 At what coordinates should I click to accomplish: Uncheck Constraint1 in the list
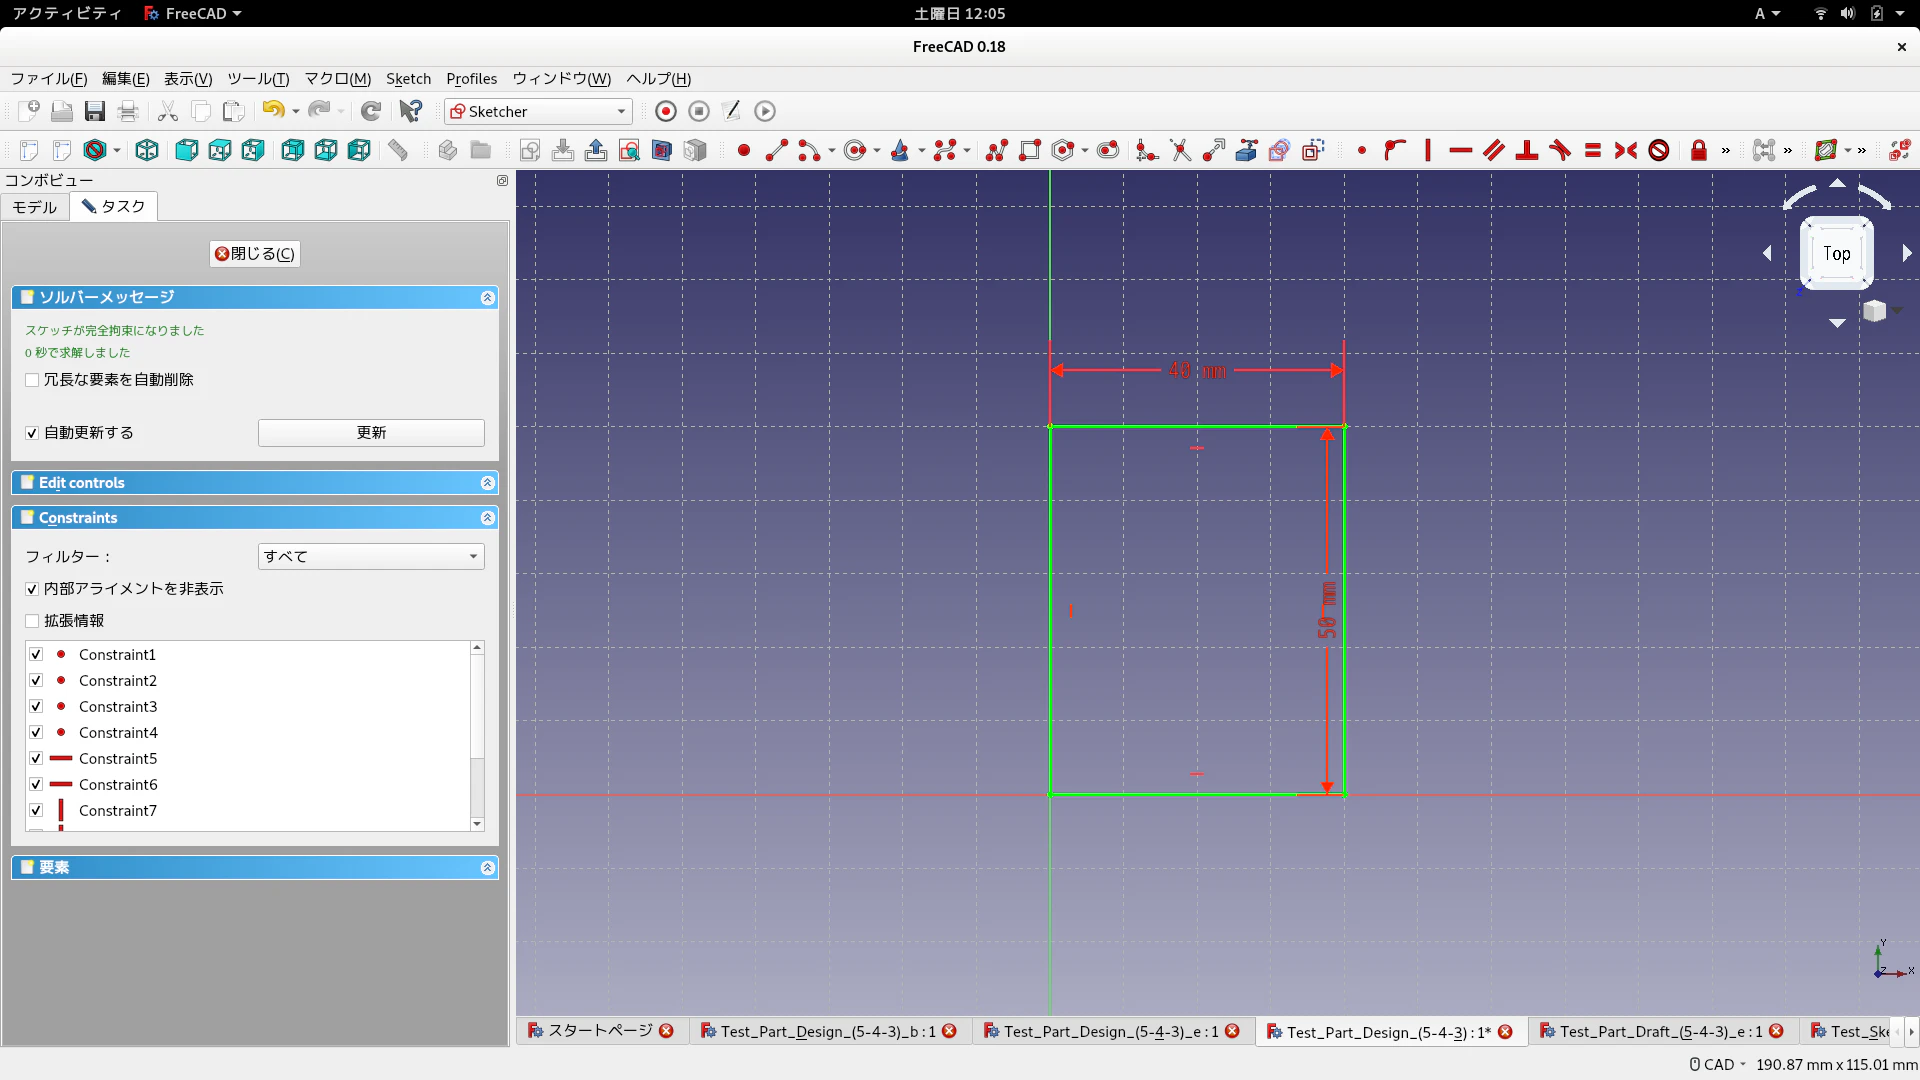tap(36, 654)
